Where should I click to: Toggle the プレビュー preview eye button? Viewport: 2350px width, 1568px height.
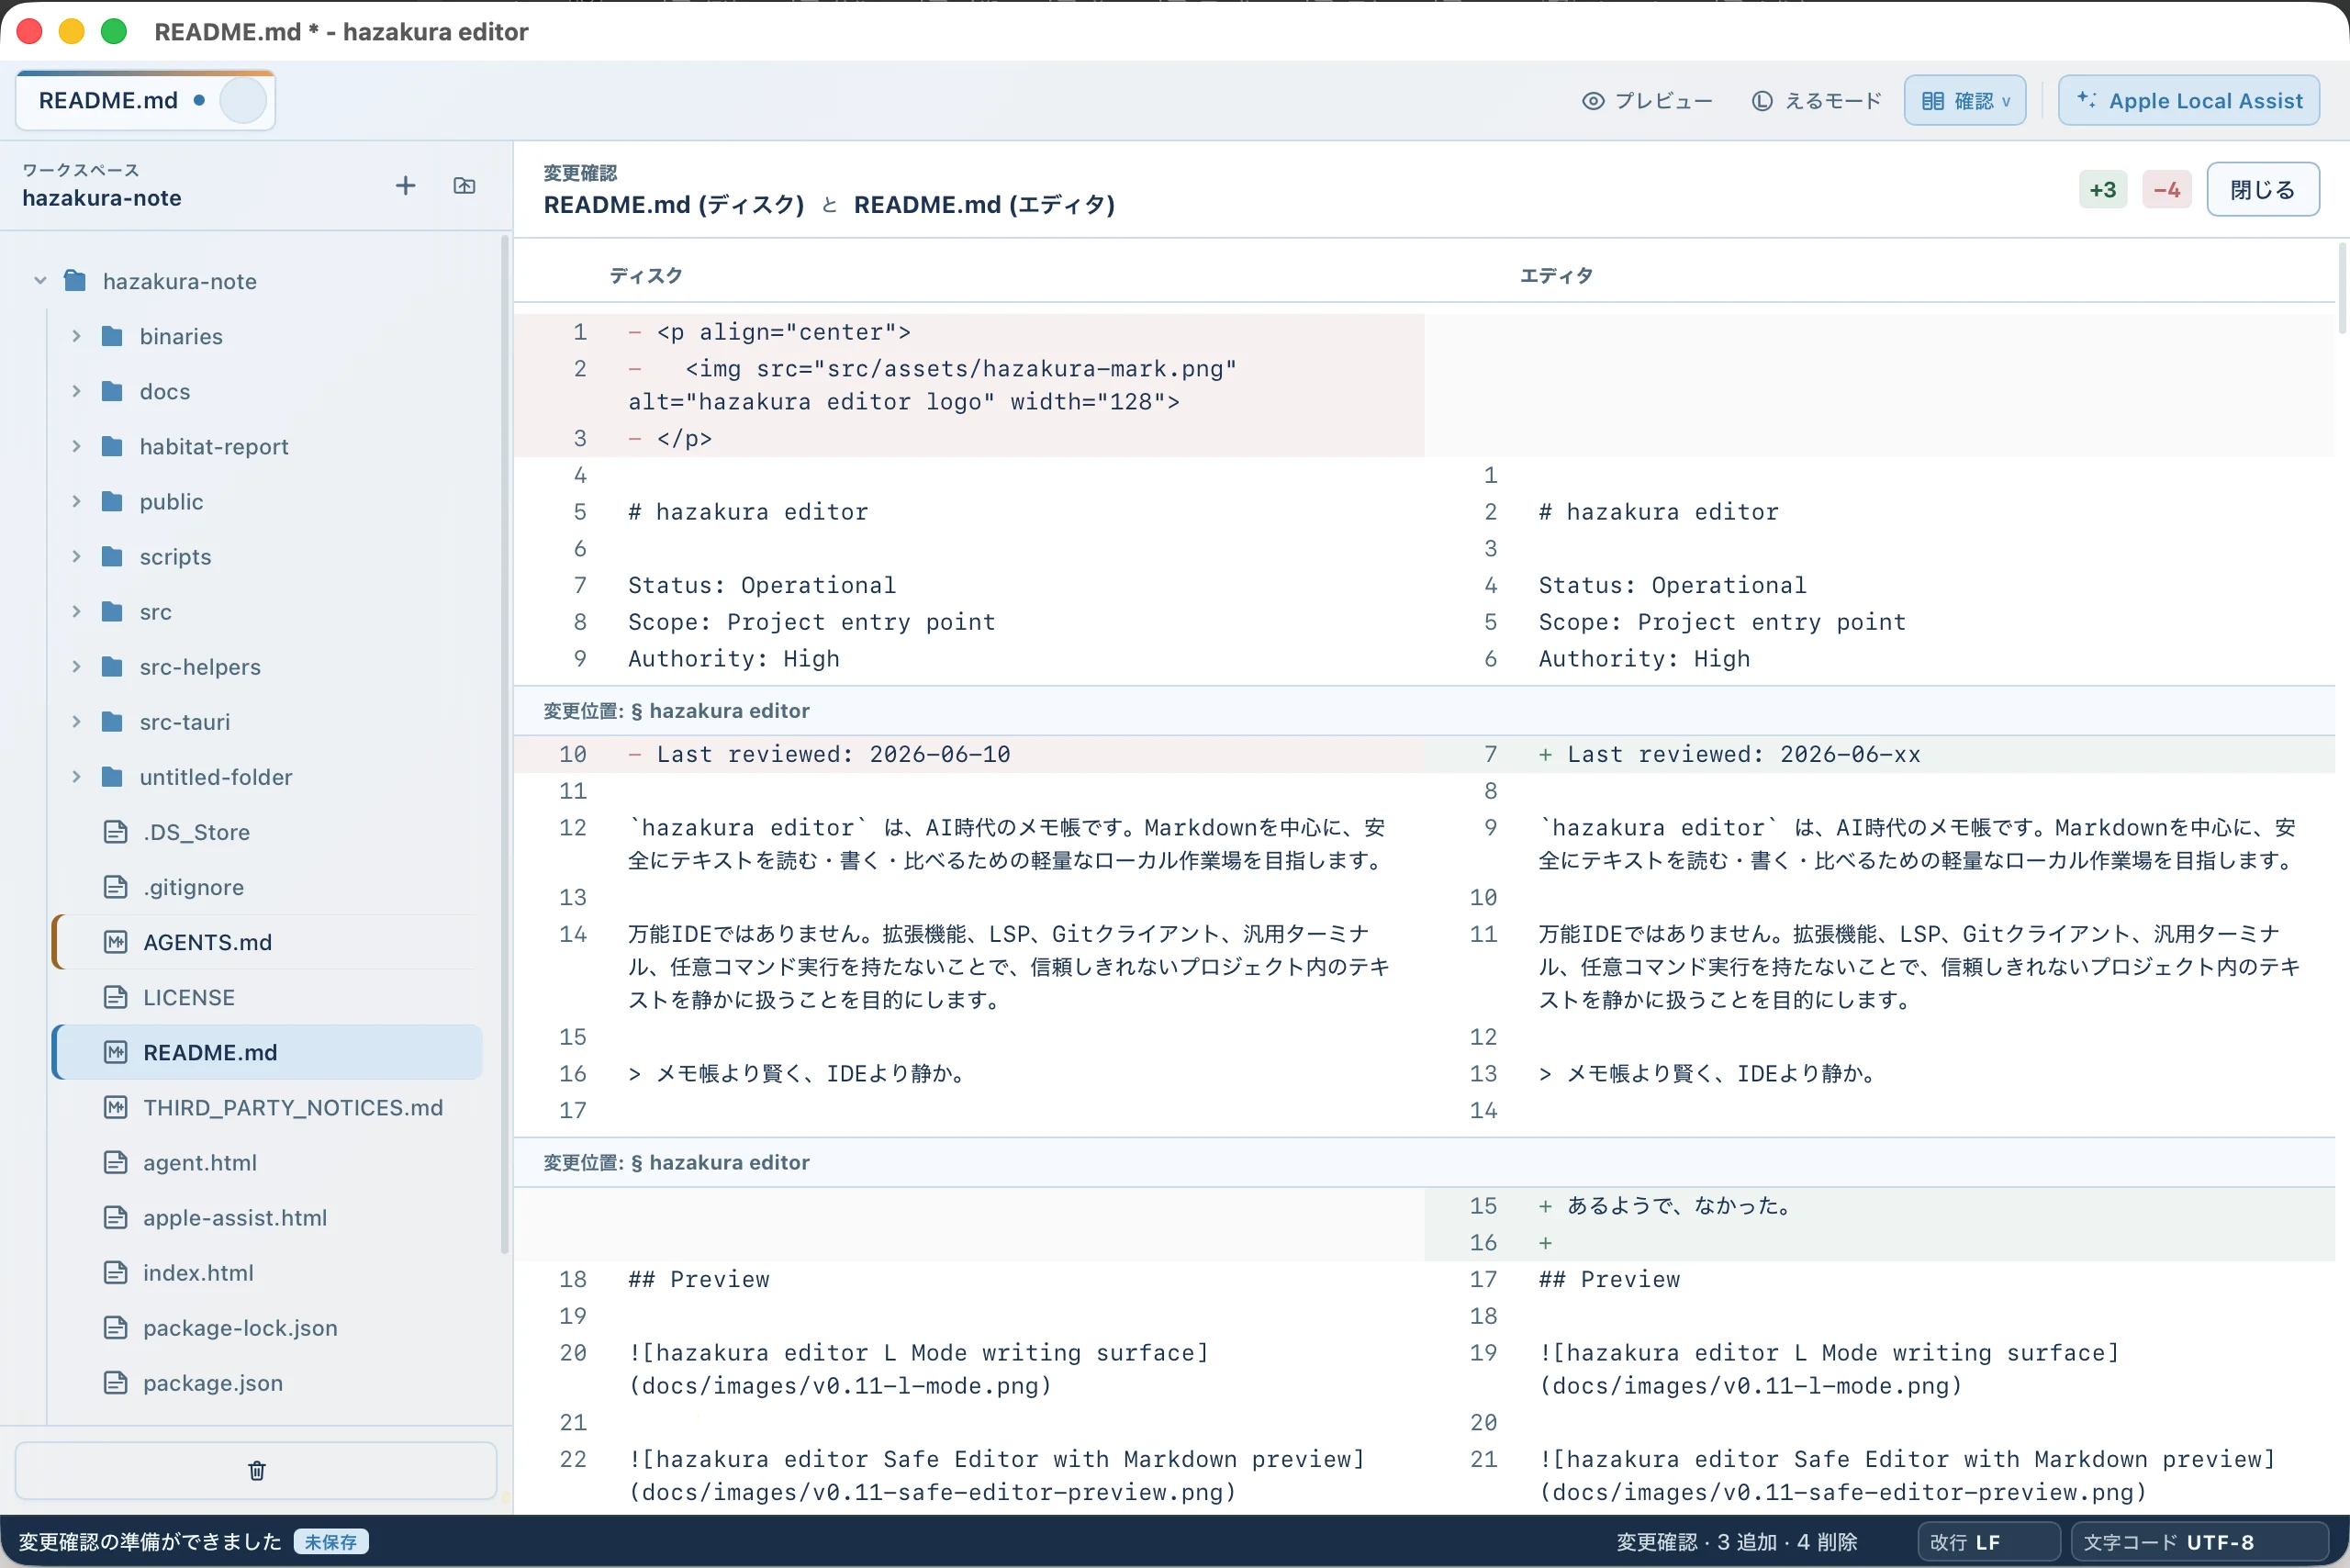1646,101
